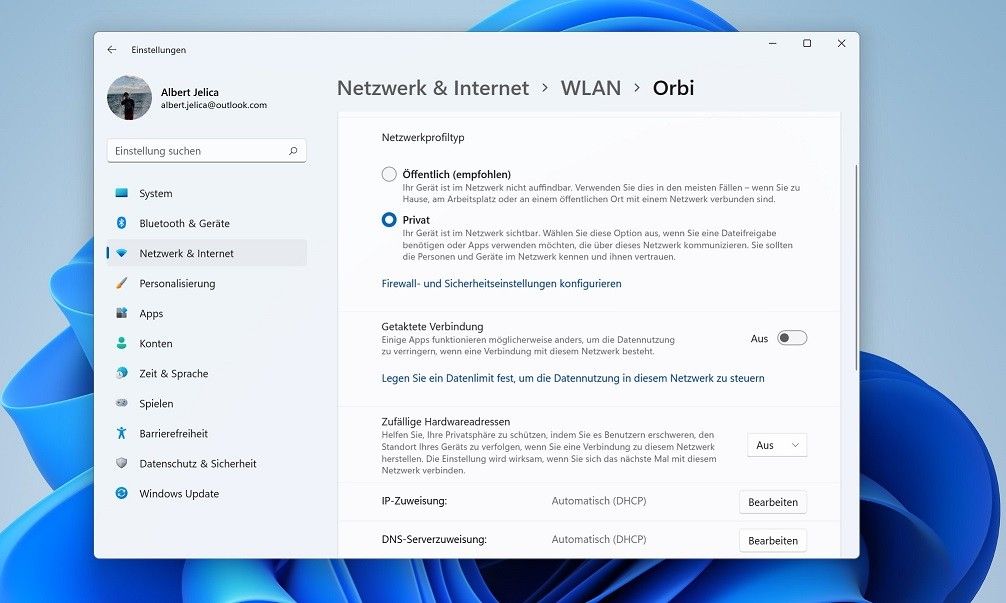
Task: Open Barrierefreiheit settings in sidebar
Action: point(173,433)
